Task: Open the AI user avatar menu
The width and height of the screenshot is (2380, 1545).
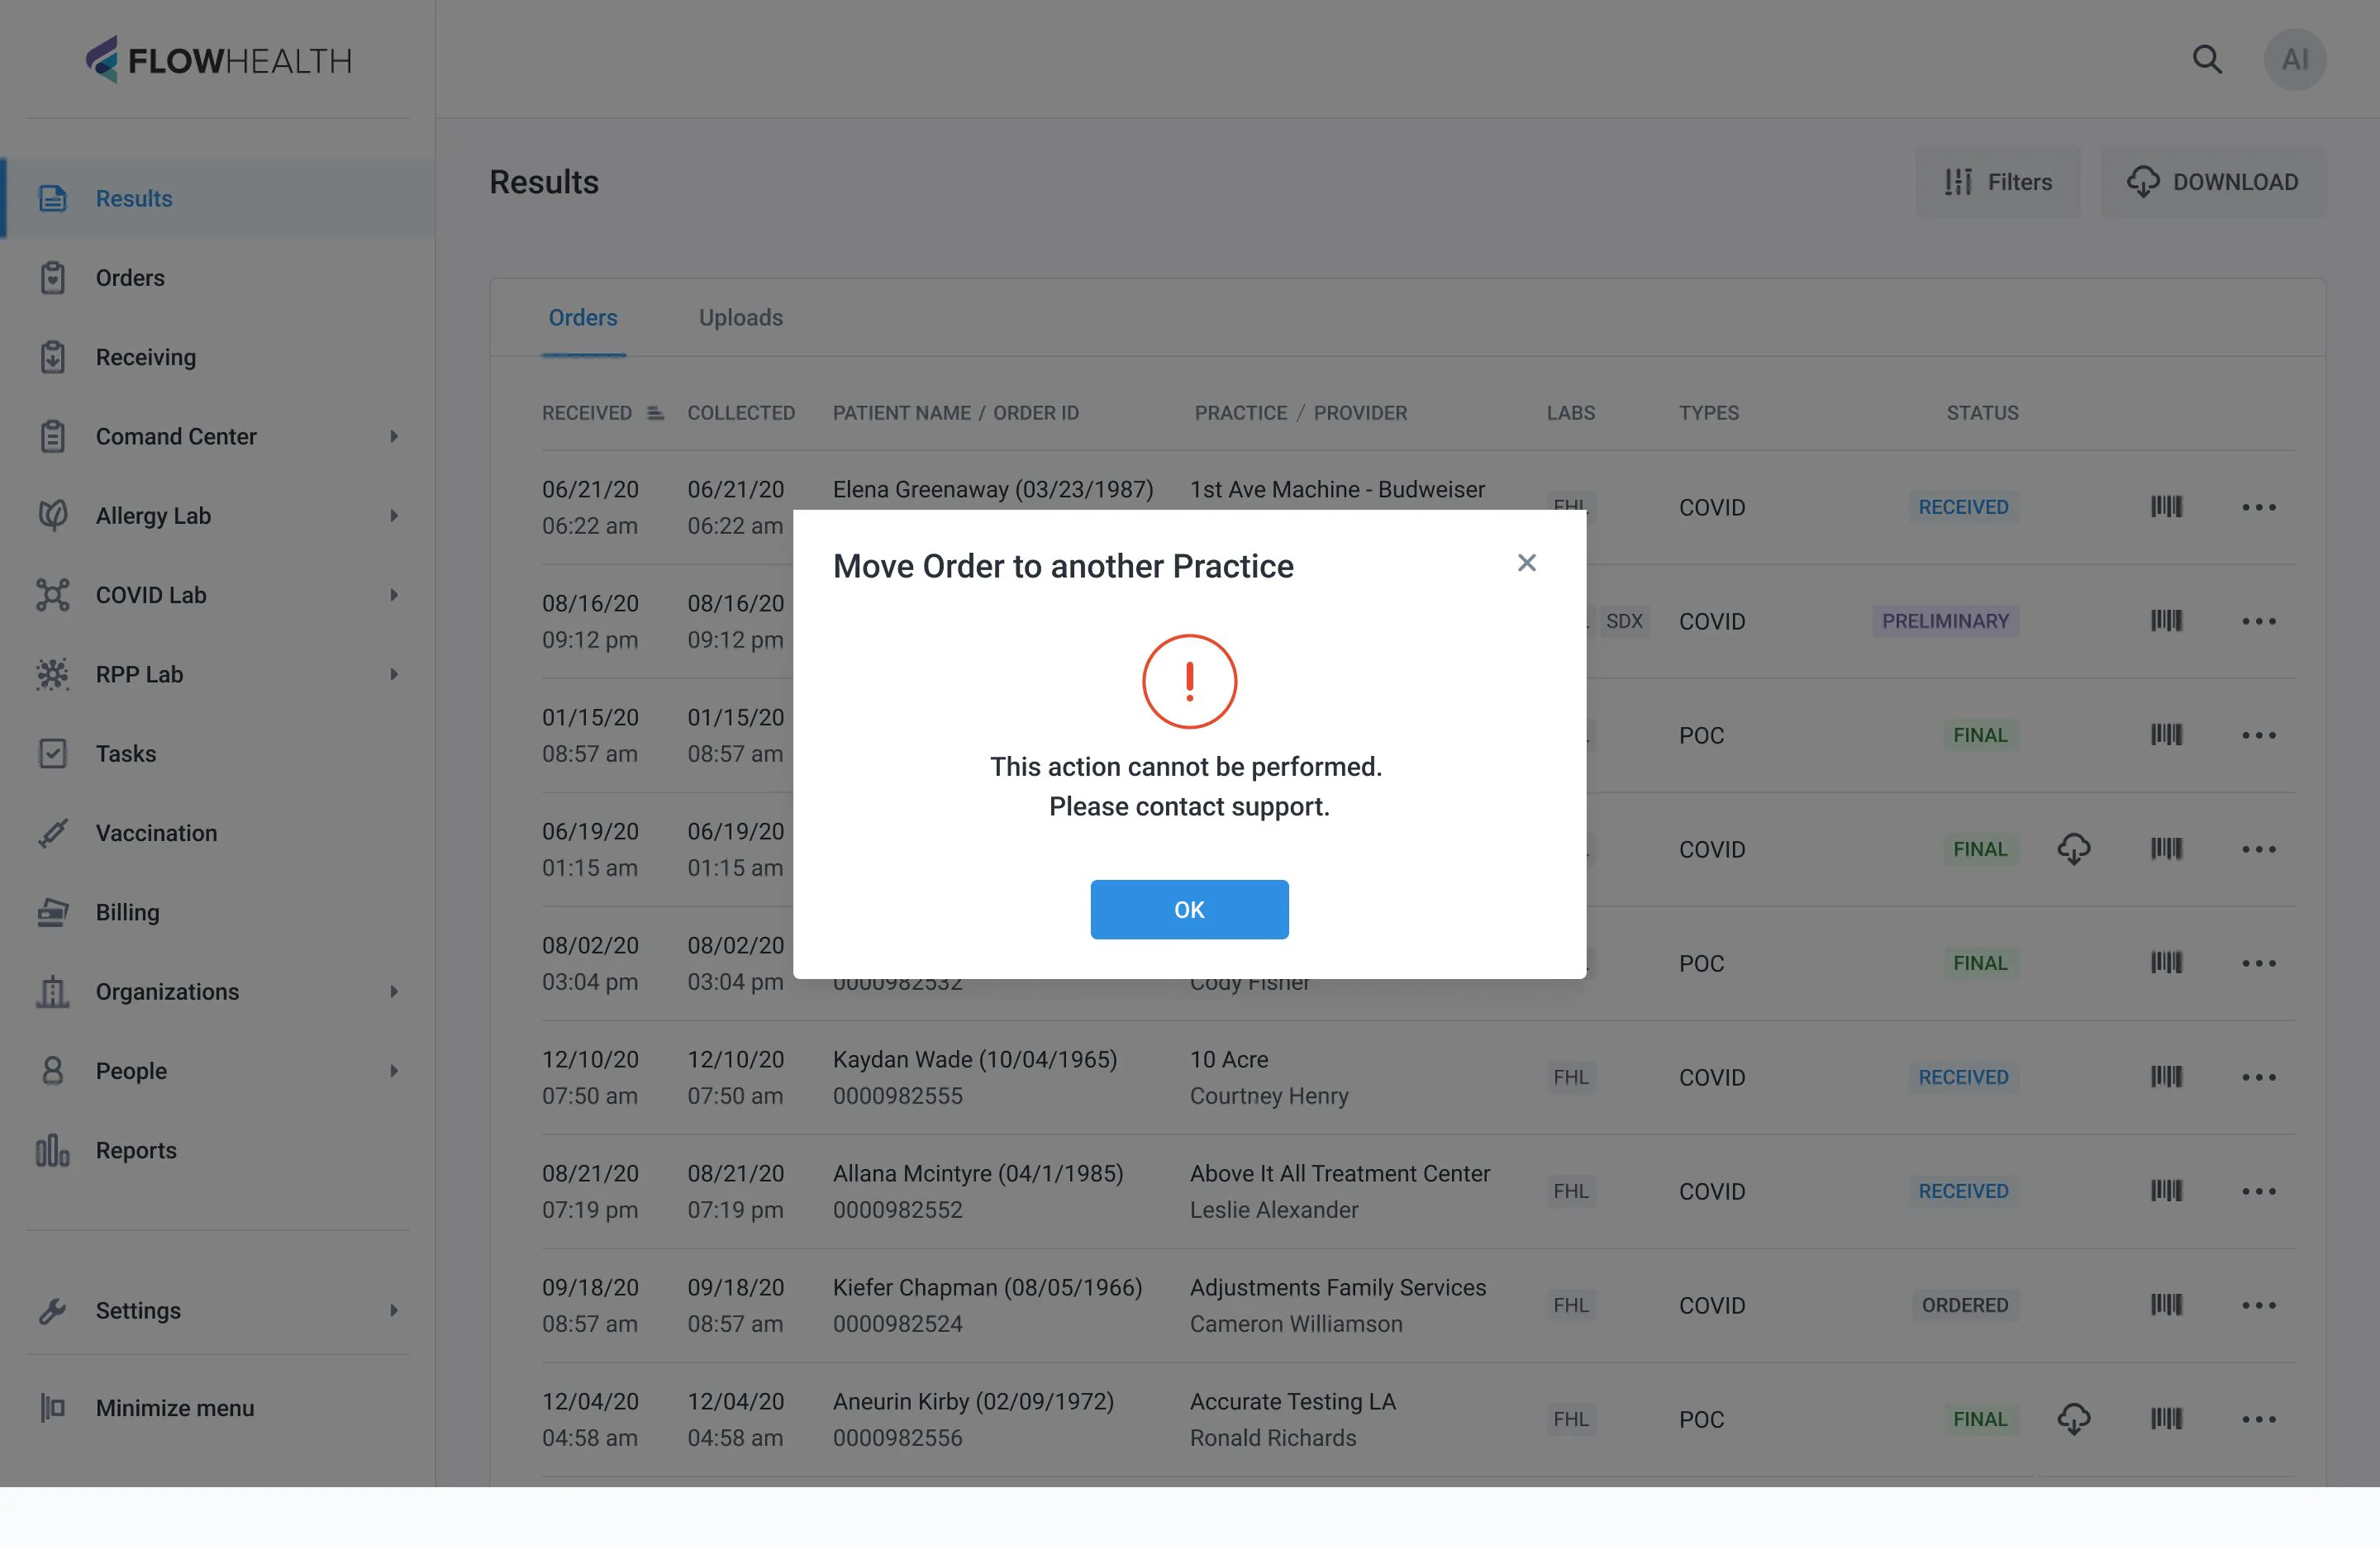Action: point(2295,60)
